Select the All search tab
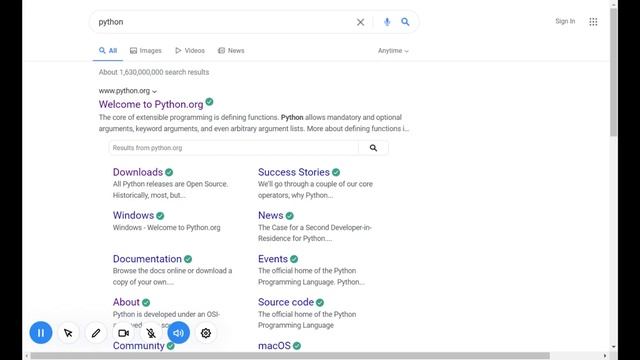This screenshot has height=360, width=640. pos(108,51)
